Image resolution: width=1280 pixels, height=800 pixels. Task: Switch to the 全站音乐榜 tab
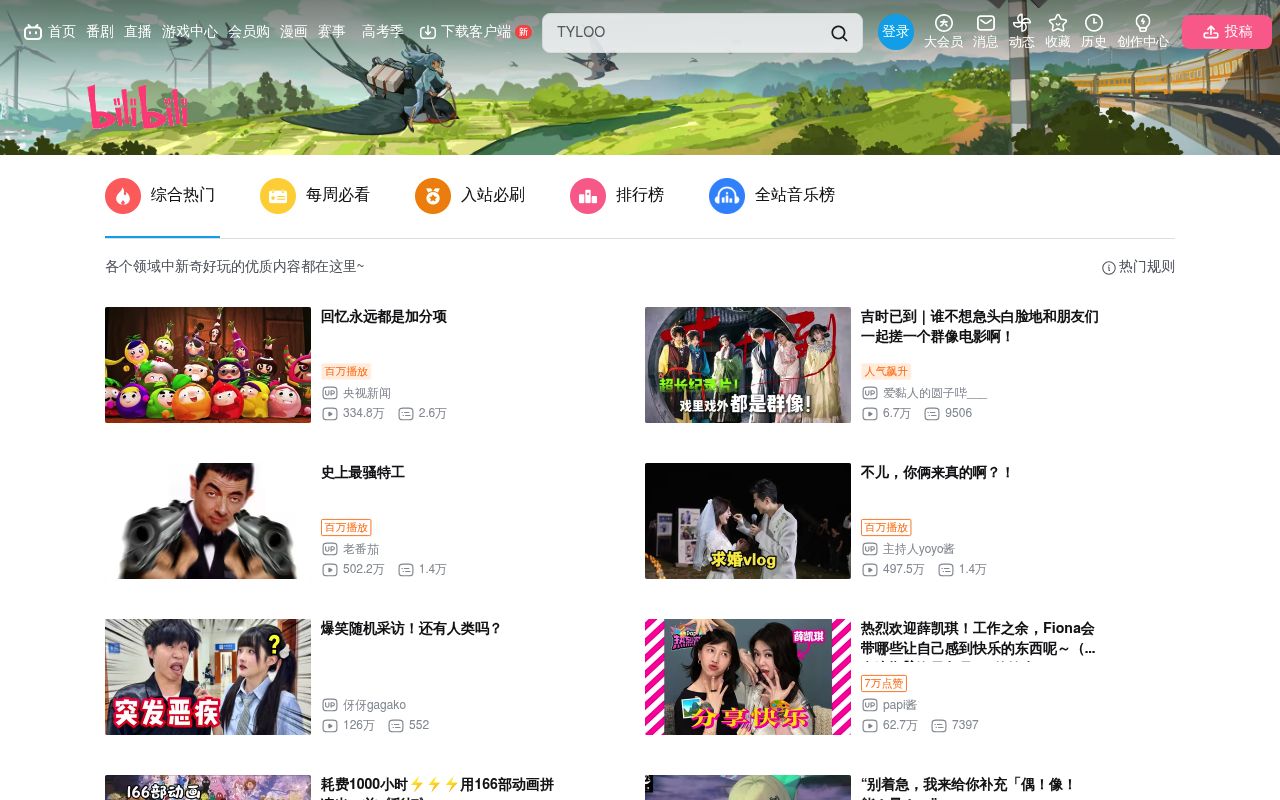(772, 196)
